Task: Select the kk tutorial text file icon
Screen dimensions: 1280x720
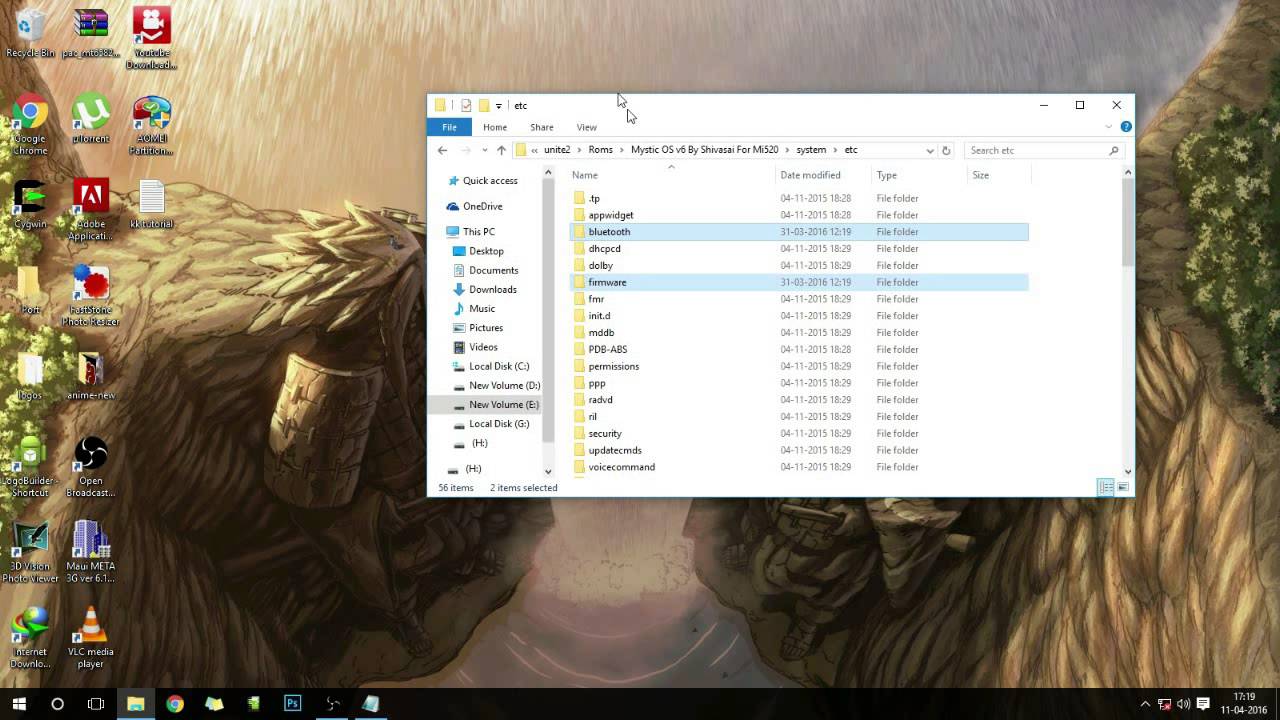Action: tap(152, 204)
